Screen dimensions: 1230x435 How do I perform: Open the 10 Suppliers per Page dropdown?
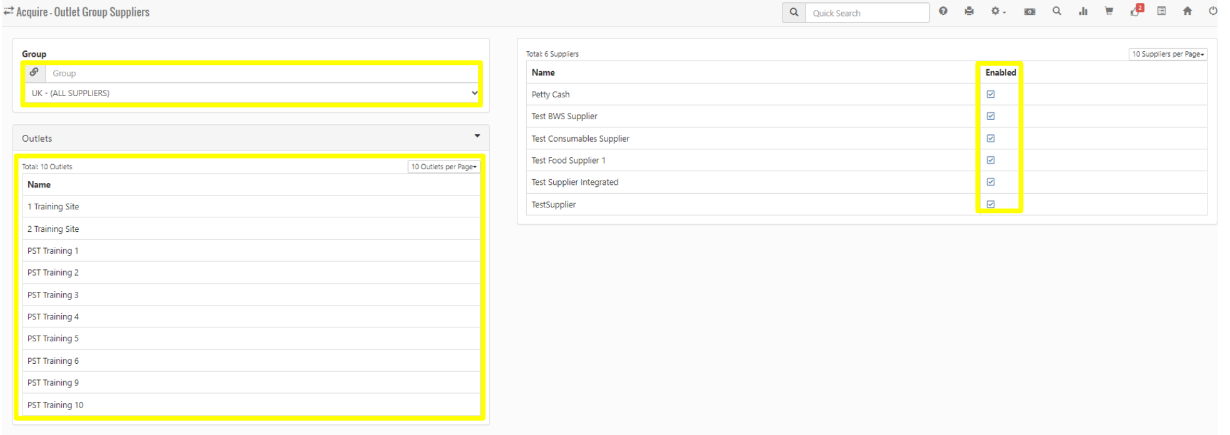coord(1167,54)
